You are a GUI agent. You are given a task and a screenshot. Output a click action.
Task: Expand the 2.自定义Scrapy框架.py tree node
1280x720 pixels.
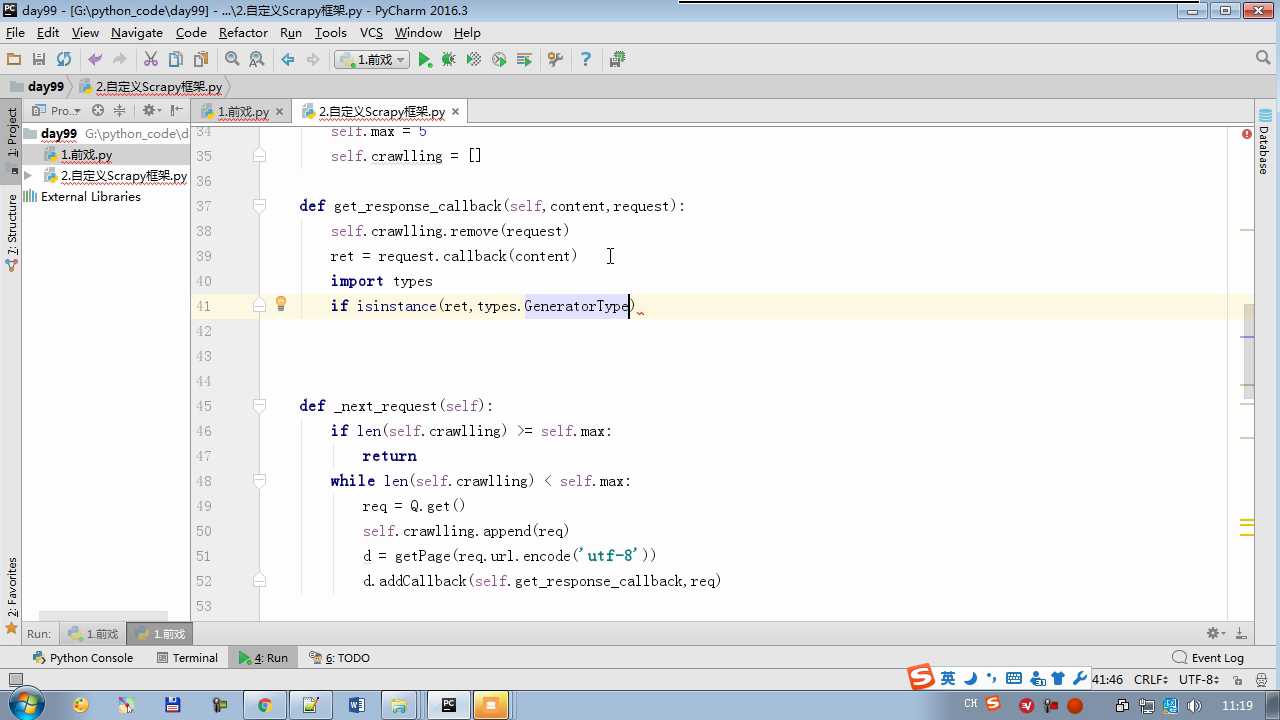(28, 176)
